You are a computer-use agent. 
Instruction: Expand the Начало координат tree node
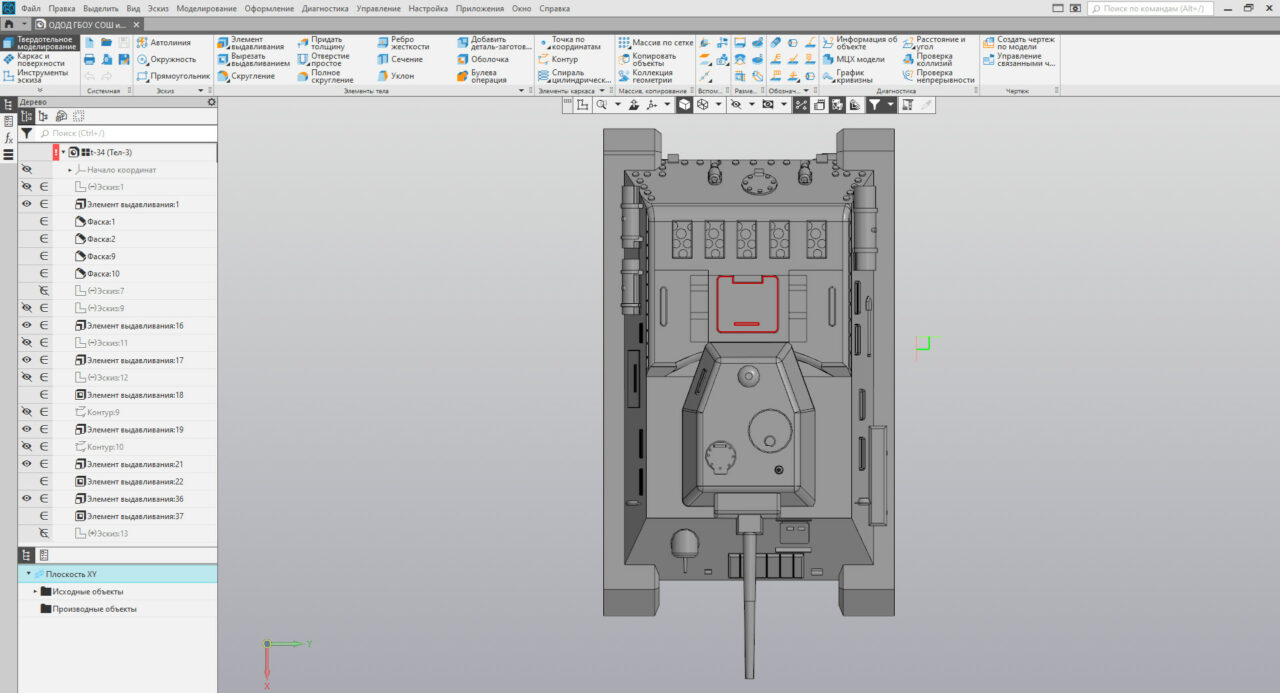69,170
